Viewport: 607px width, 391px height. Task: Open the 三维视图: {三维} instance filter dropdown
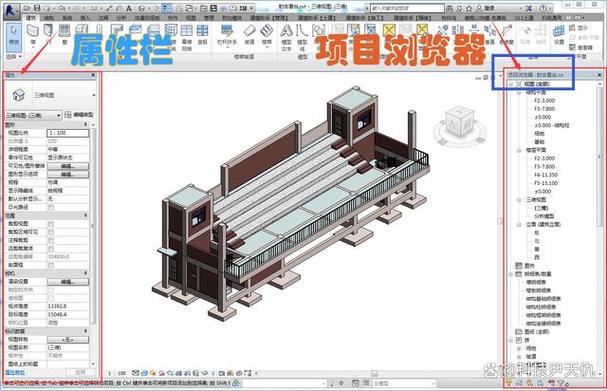33,115
